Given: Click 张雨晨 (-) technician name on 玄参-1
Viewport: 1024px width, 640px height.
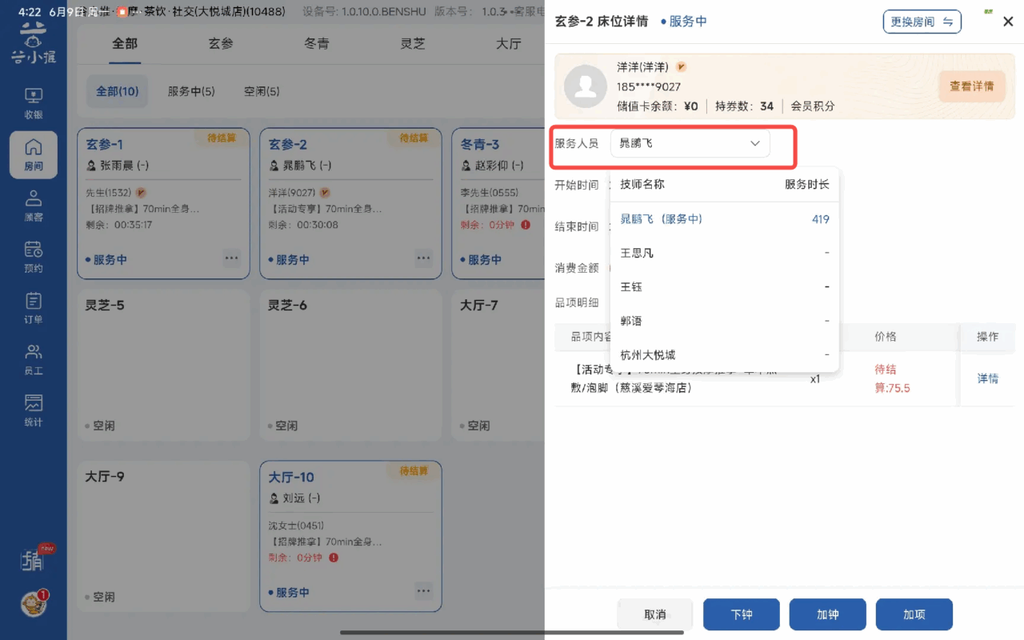Looking at the screenshot, I should click(x=124, y=165).
